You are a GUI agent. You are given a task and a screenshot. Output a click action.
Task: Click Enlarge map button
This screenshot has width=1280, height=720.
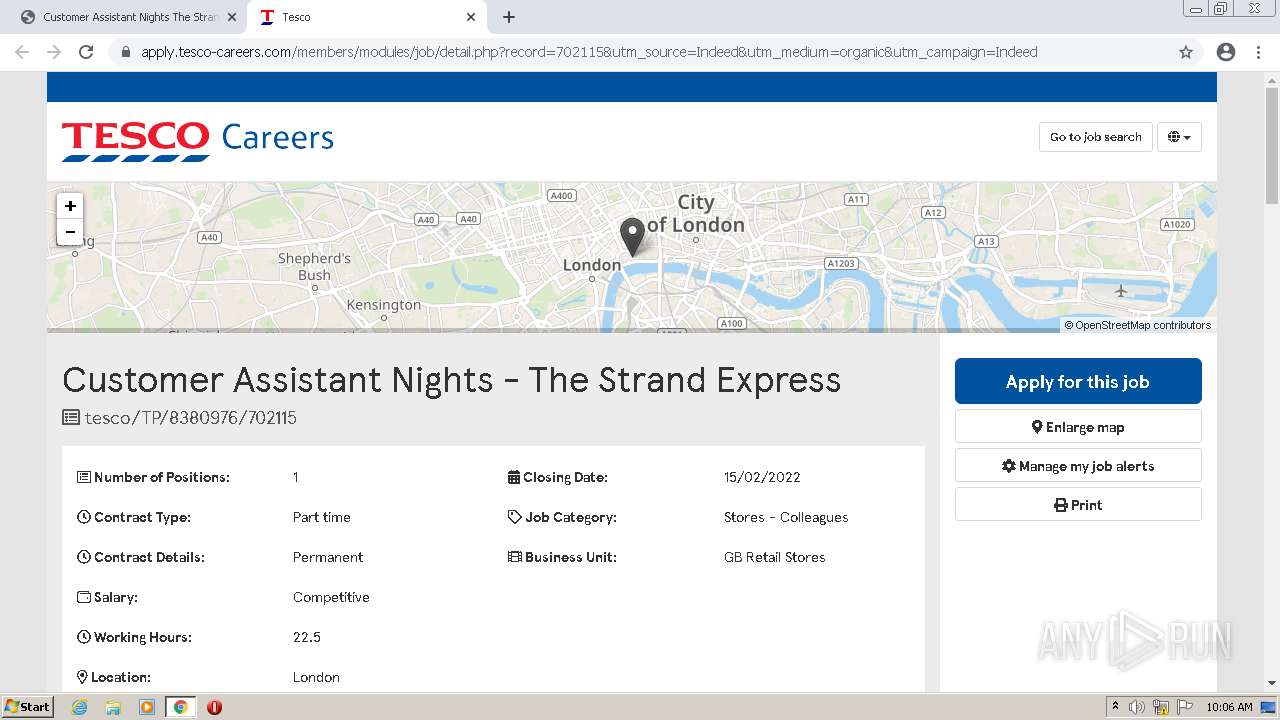pos(1078,427)
